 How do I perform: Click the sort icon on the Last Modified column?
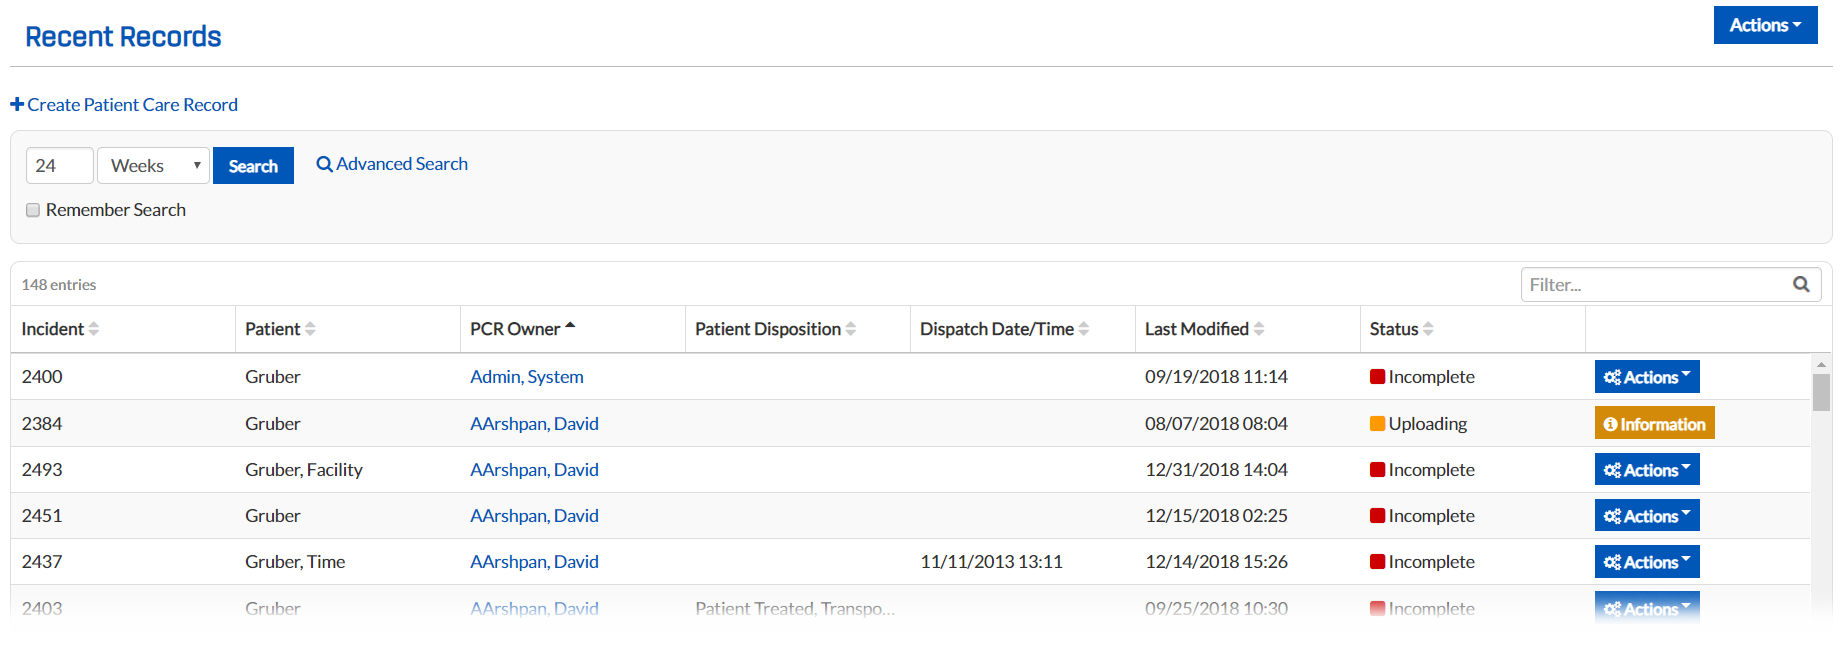click(1258, 328)
